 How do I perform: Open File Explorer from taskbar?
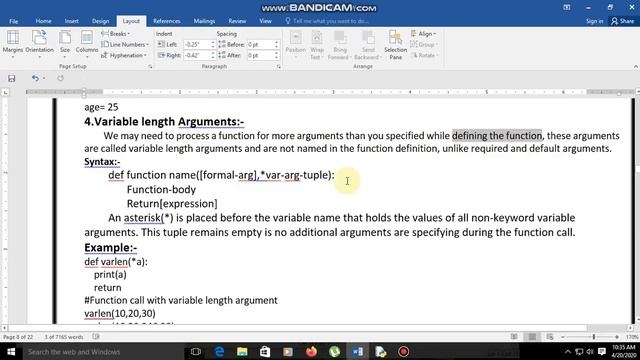point(242,351)
